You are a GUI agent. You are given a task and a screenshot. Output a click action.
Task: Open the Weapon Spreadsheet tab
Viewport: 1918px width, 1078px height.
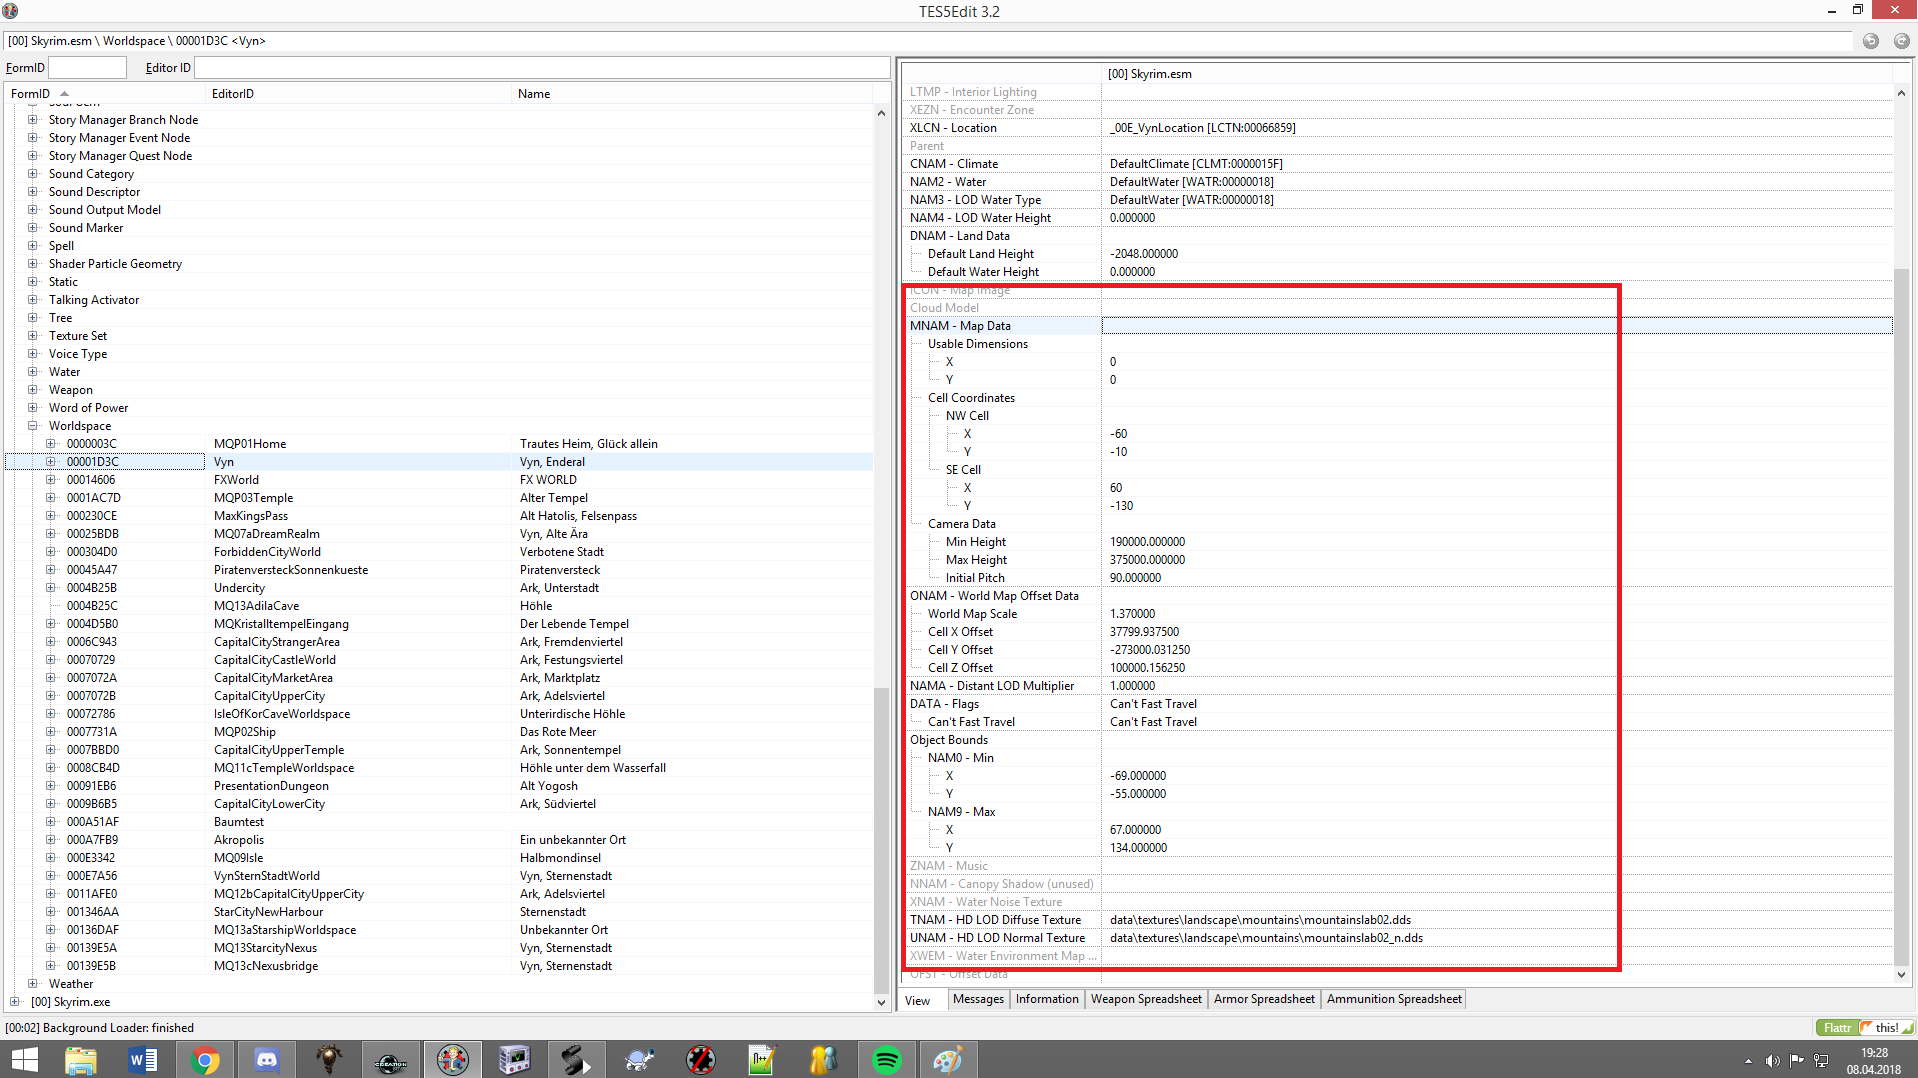[1145, 999]
